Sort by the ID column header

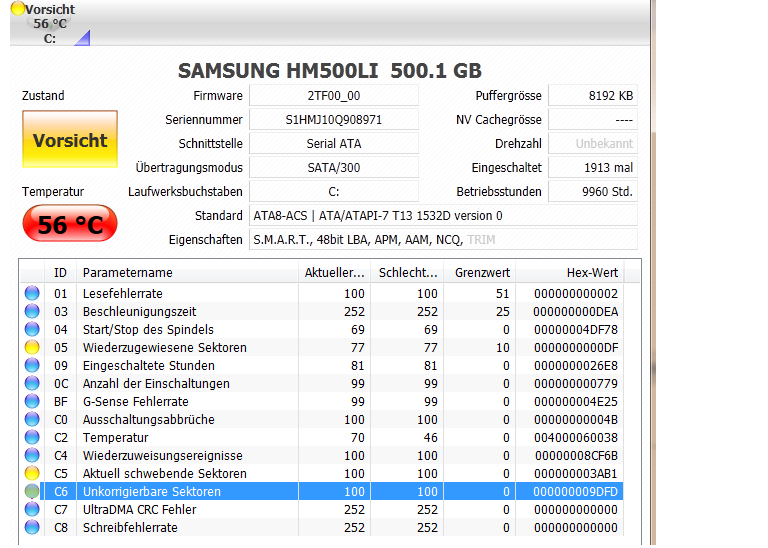pos(60,272)
